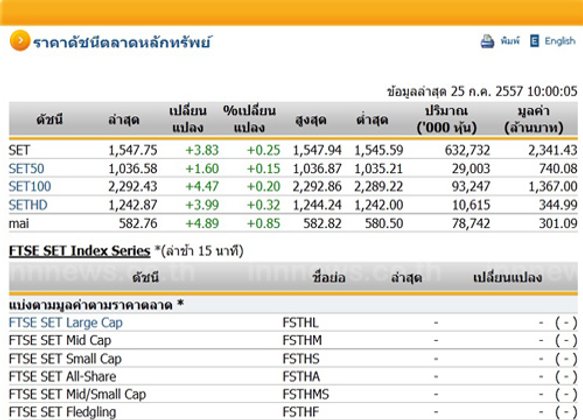Click the orange arrow icon beside the title

[x=20, y=41]
